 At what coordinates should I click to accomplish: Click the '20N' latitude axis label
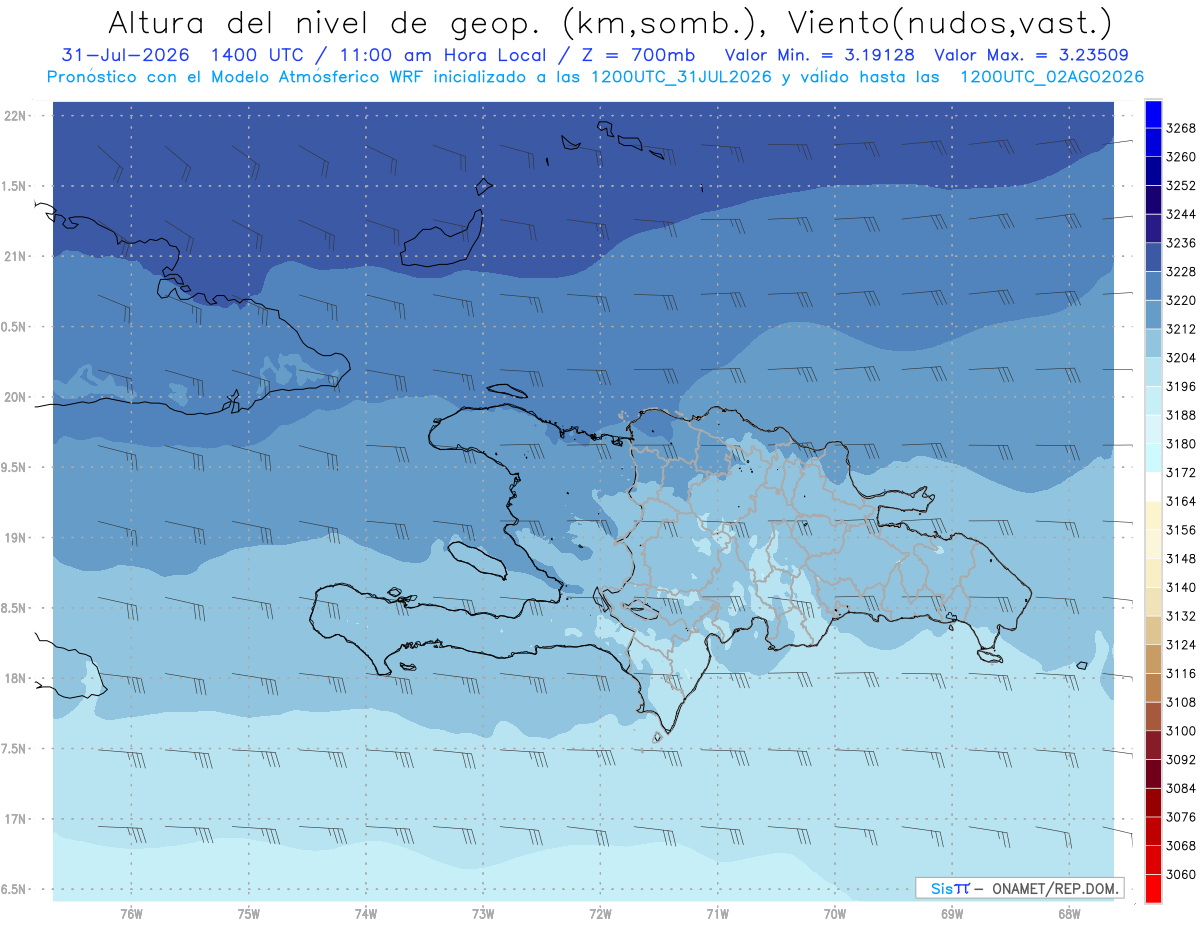pyautogui.click(x=15, y=397)
